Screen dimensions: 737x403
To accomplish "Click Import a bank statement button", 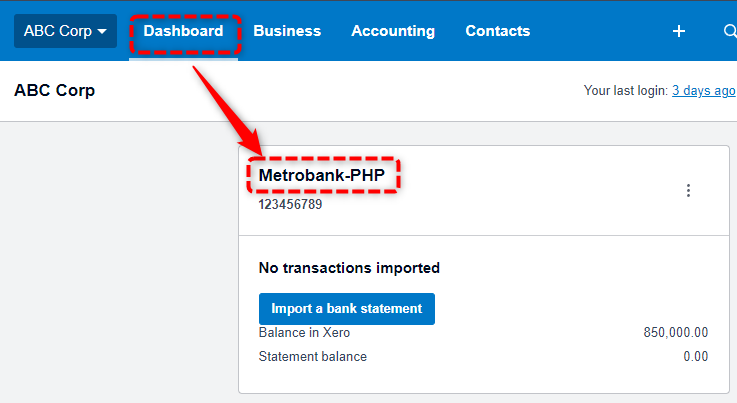I will click(347, 308).
